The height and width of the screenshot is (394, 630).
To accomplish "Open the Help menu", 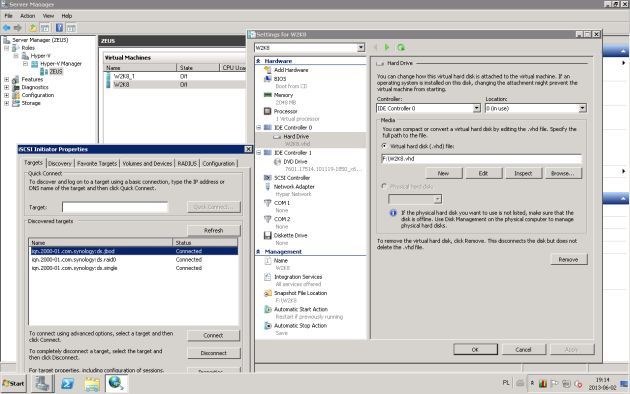I will coord(67,16).
